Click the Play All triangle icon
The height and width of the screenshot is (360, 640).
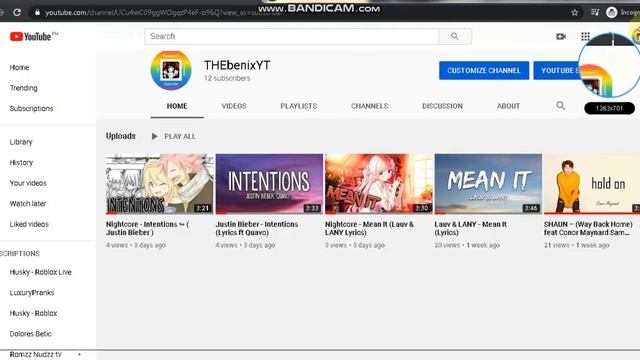click(154, 136)
